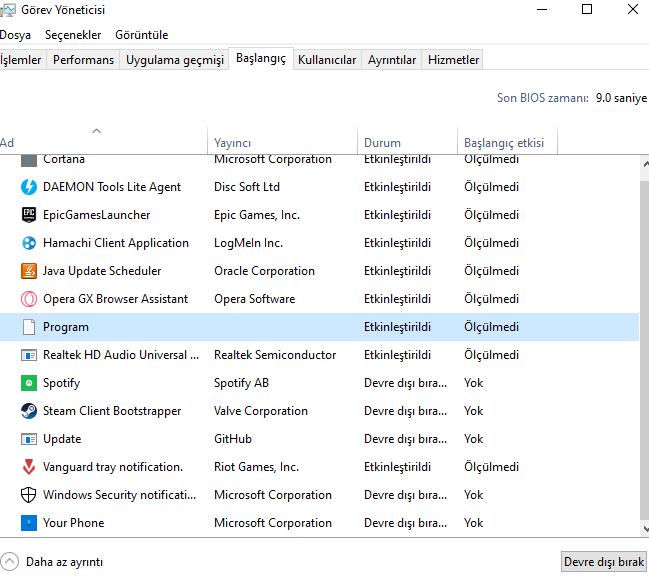Select the Realtek HD Audio Universal entry

tap(121, 355)
